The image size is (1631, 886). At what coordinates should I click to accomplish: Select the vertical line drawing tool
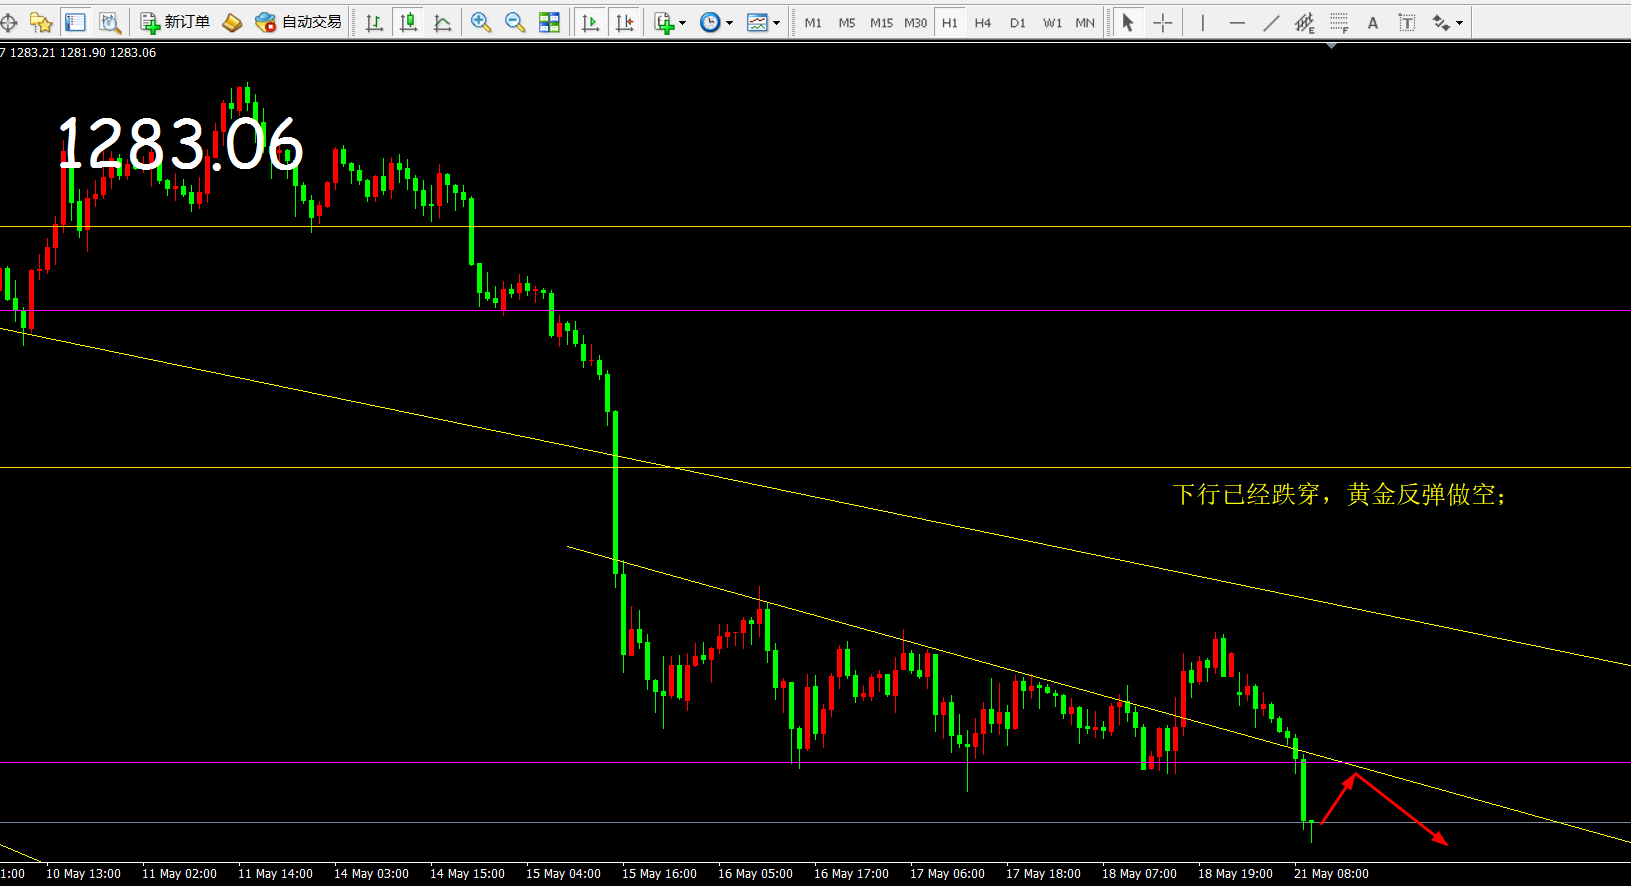[1202, 22]
